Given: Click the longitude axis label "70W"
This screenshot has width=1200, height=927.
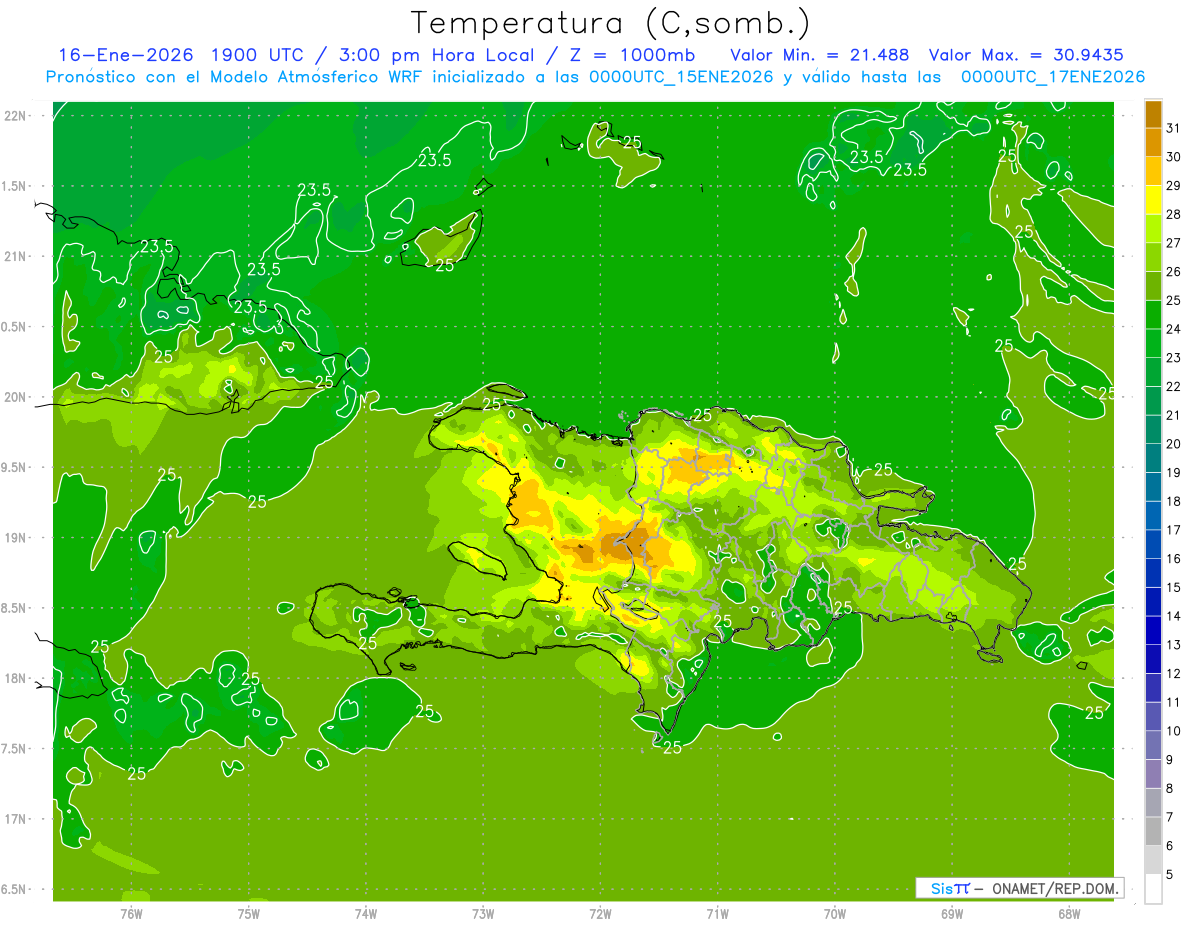Looking at the screenshot, I should pyautogui.click(x=835, y=913).
